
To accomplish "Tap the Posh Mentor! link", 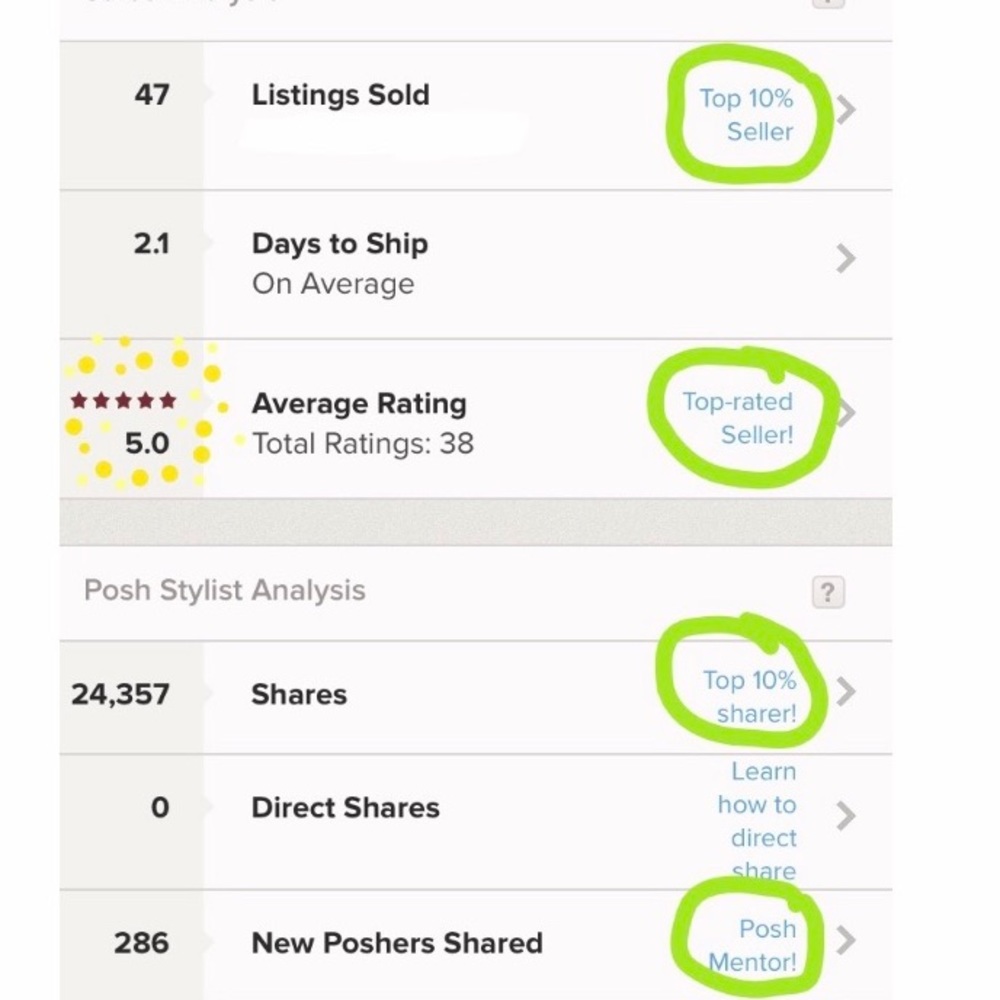I will [754, 945].
